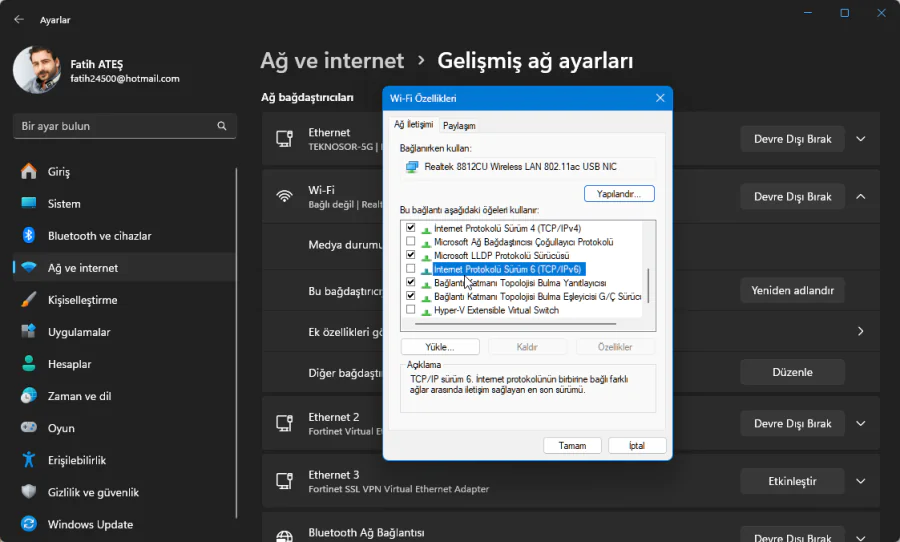
Task: Click the Gizlilik ve güvenlik shield icon
Action: point(28,492)
